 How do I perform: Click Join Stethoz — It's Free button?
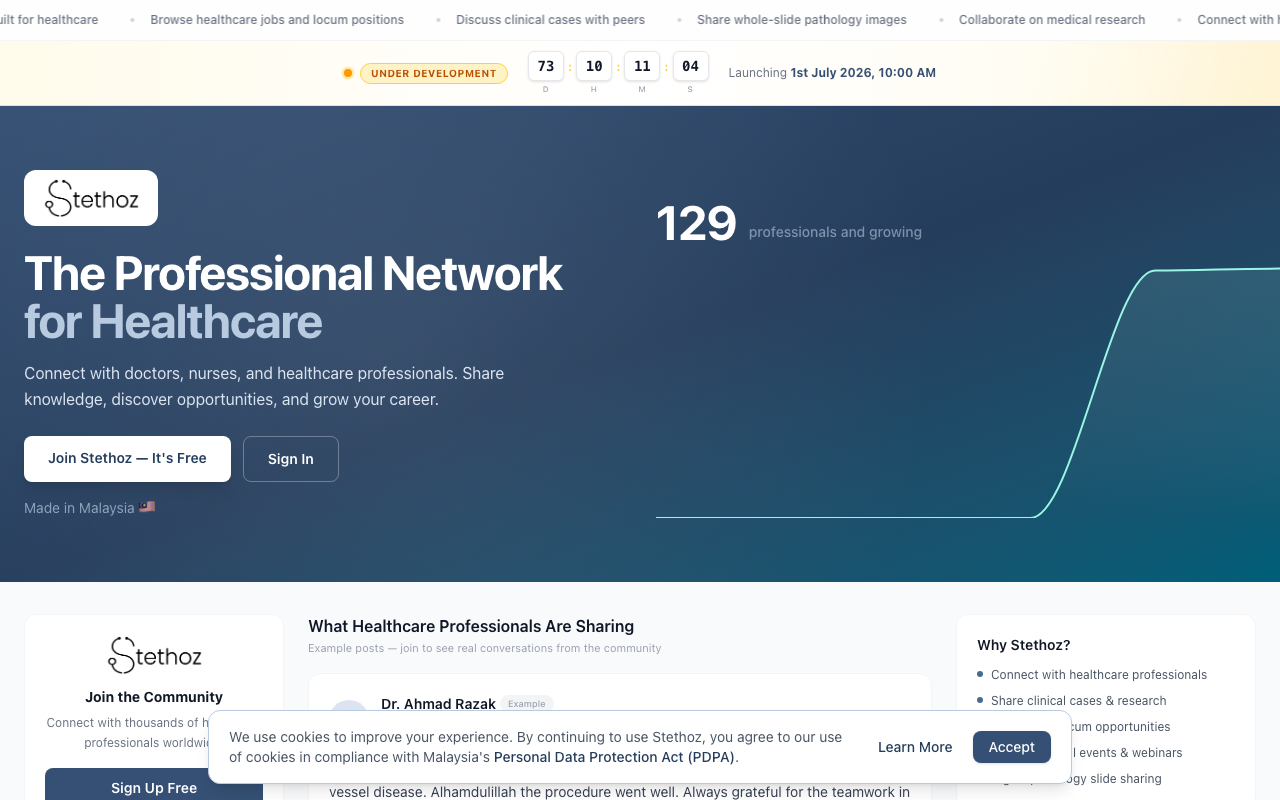click(x=127, y=459)
